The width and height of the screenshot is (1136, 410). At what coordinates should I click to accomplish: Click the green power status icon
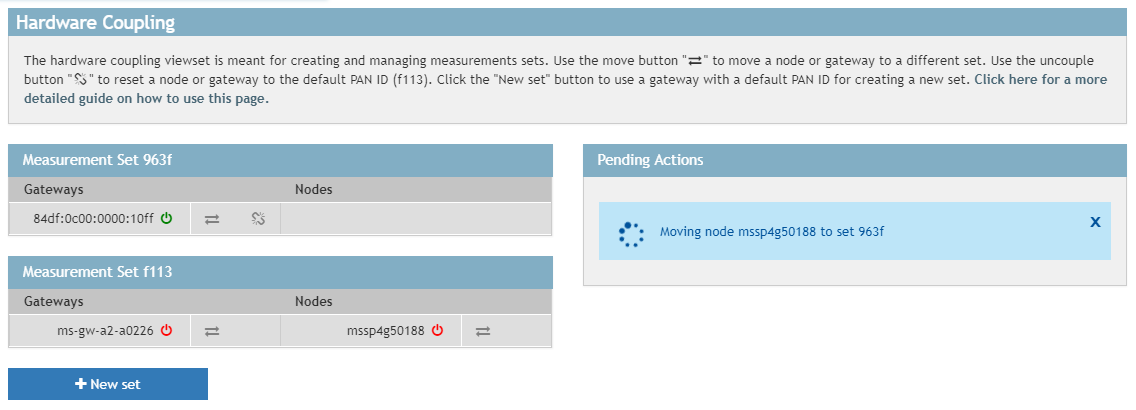point(166,218)
